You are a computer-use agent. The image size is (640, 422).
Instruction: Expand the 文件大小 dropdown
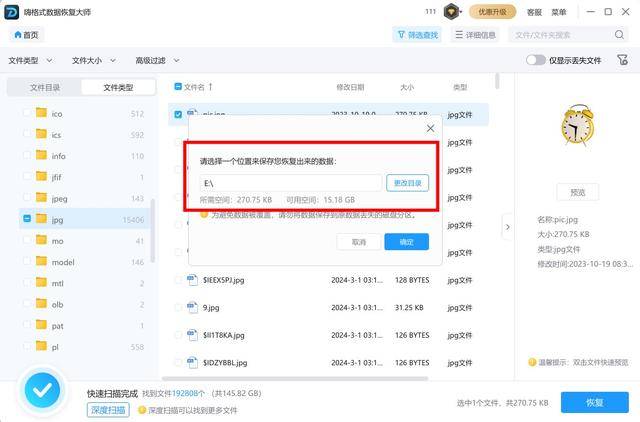(93, 60)
